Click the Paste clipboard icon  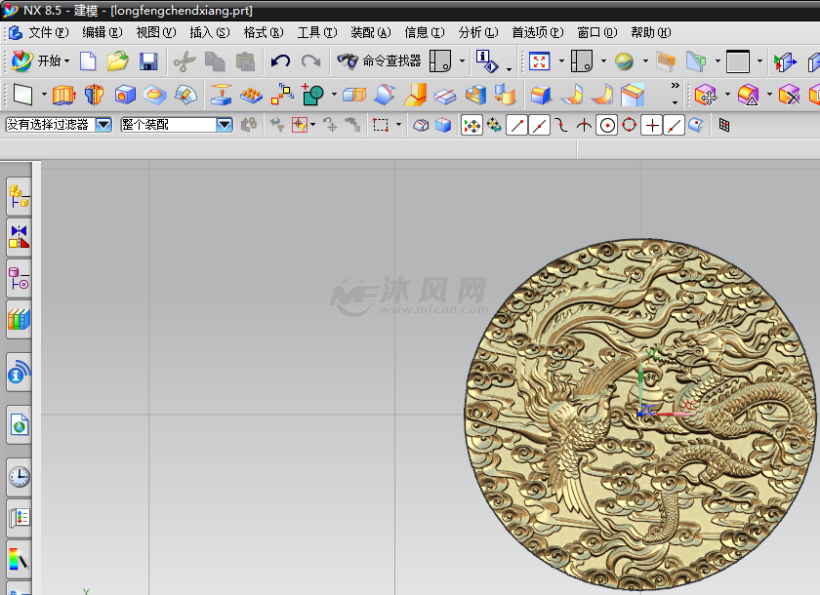[x=245, y=62]
